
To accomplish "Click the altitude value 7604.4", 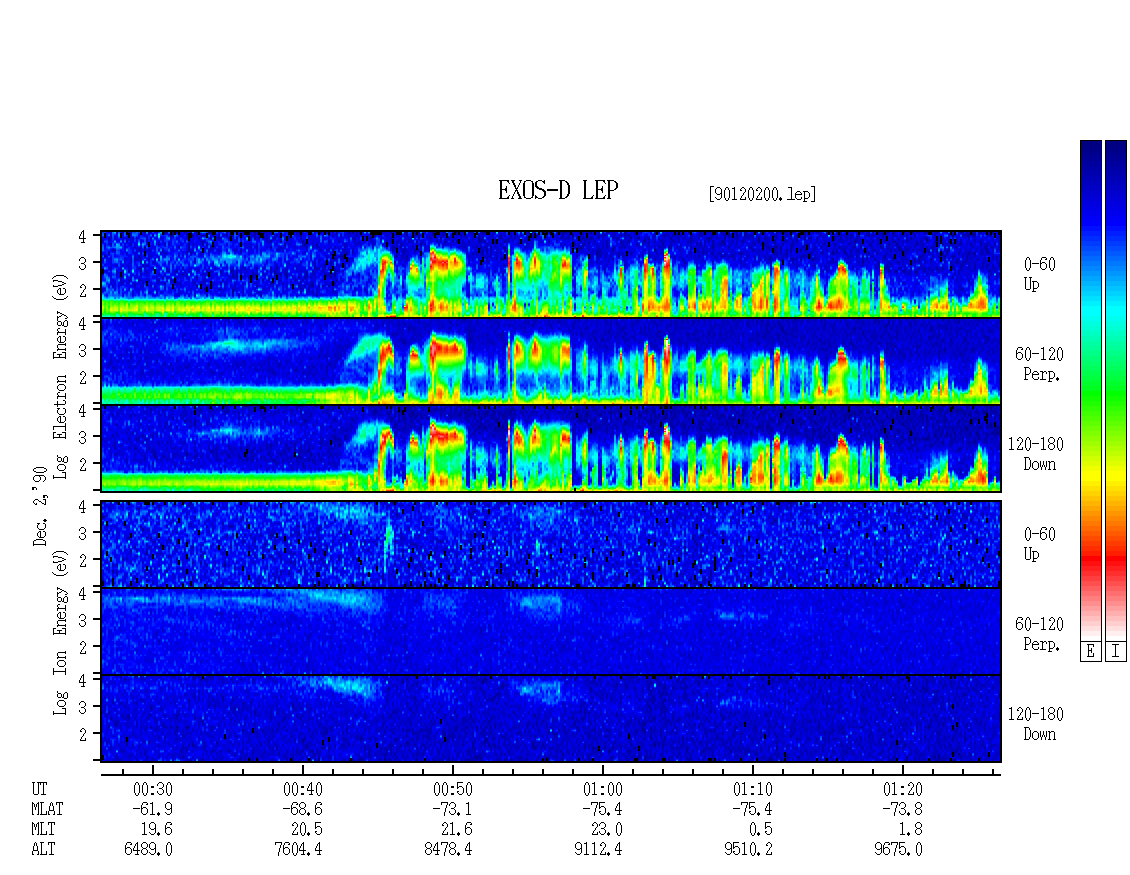I will (x=298, y=850).
